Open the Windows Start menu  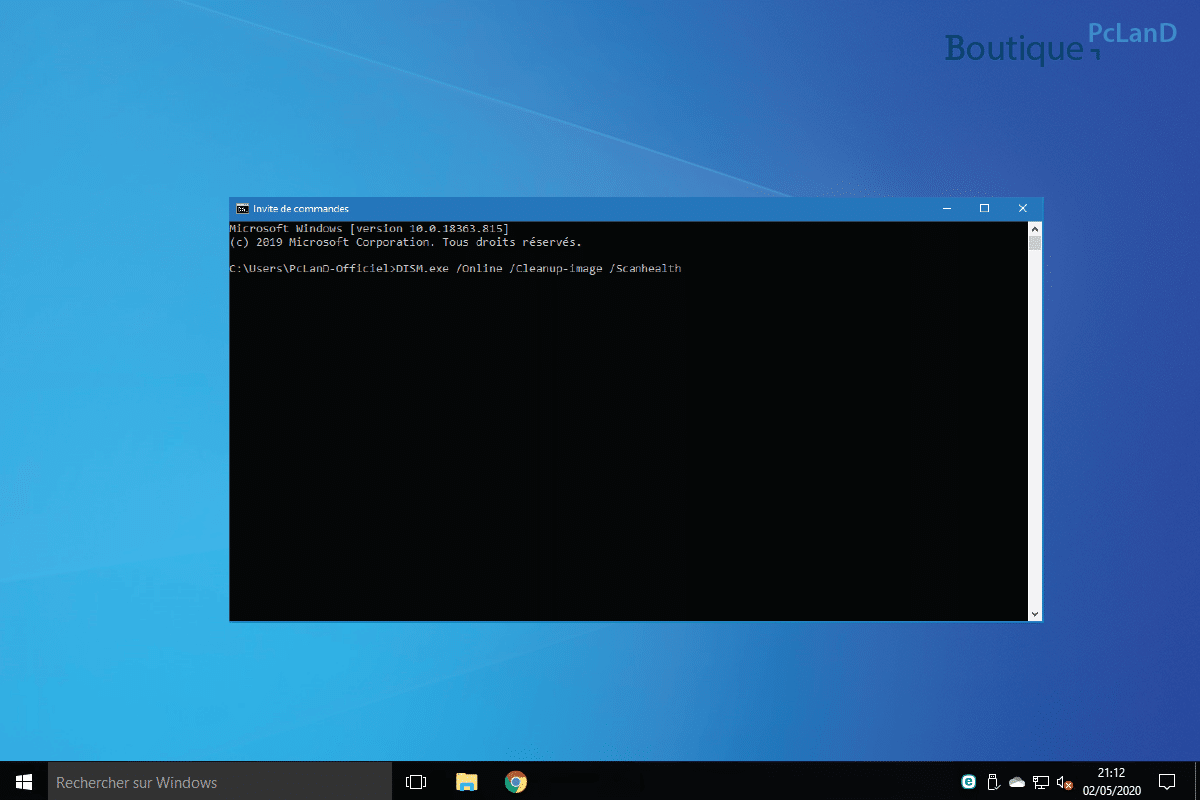(24, 781)
